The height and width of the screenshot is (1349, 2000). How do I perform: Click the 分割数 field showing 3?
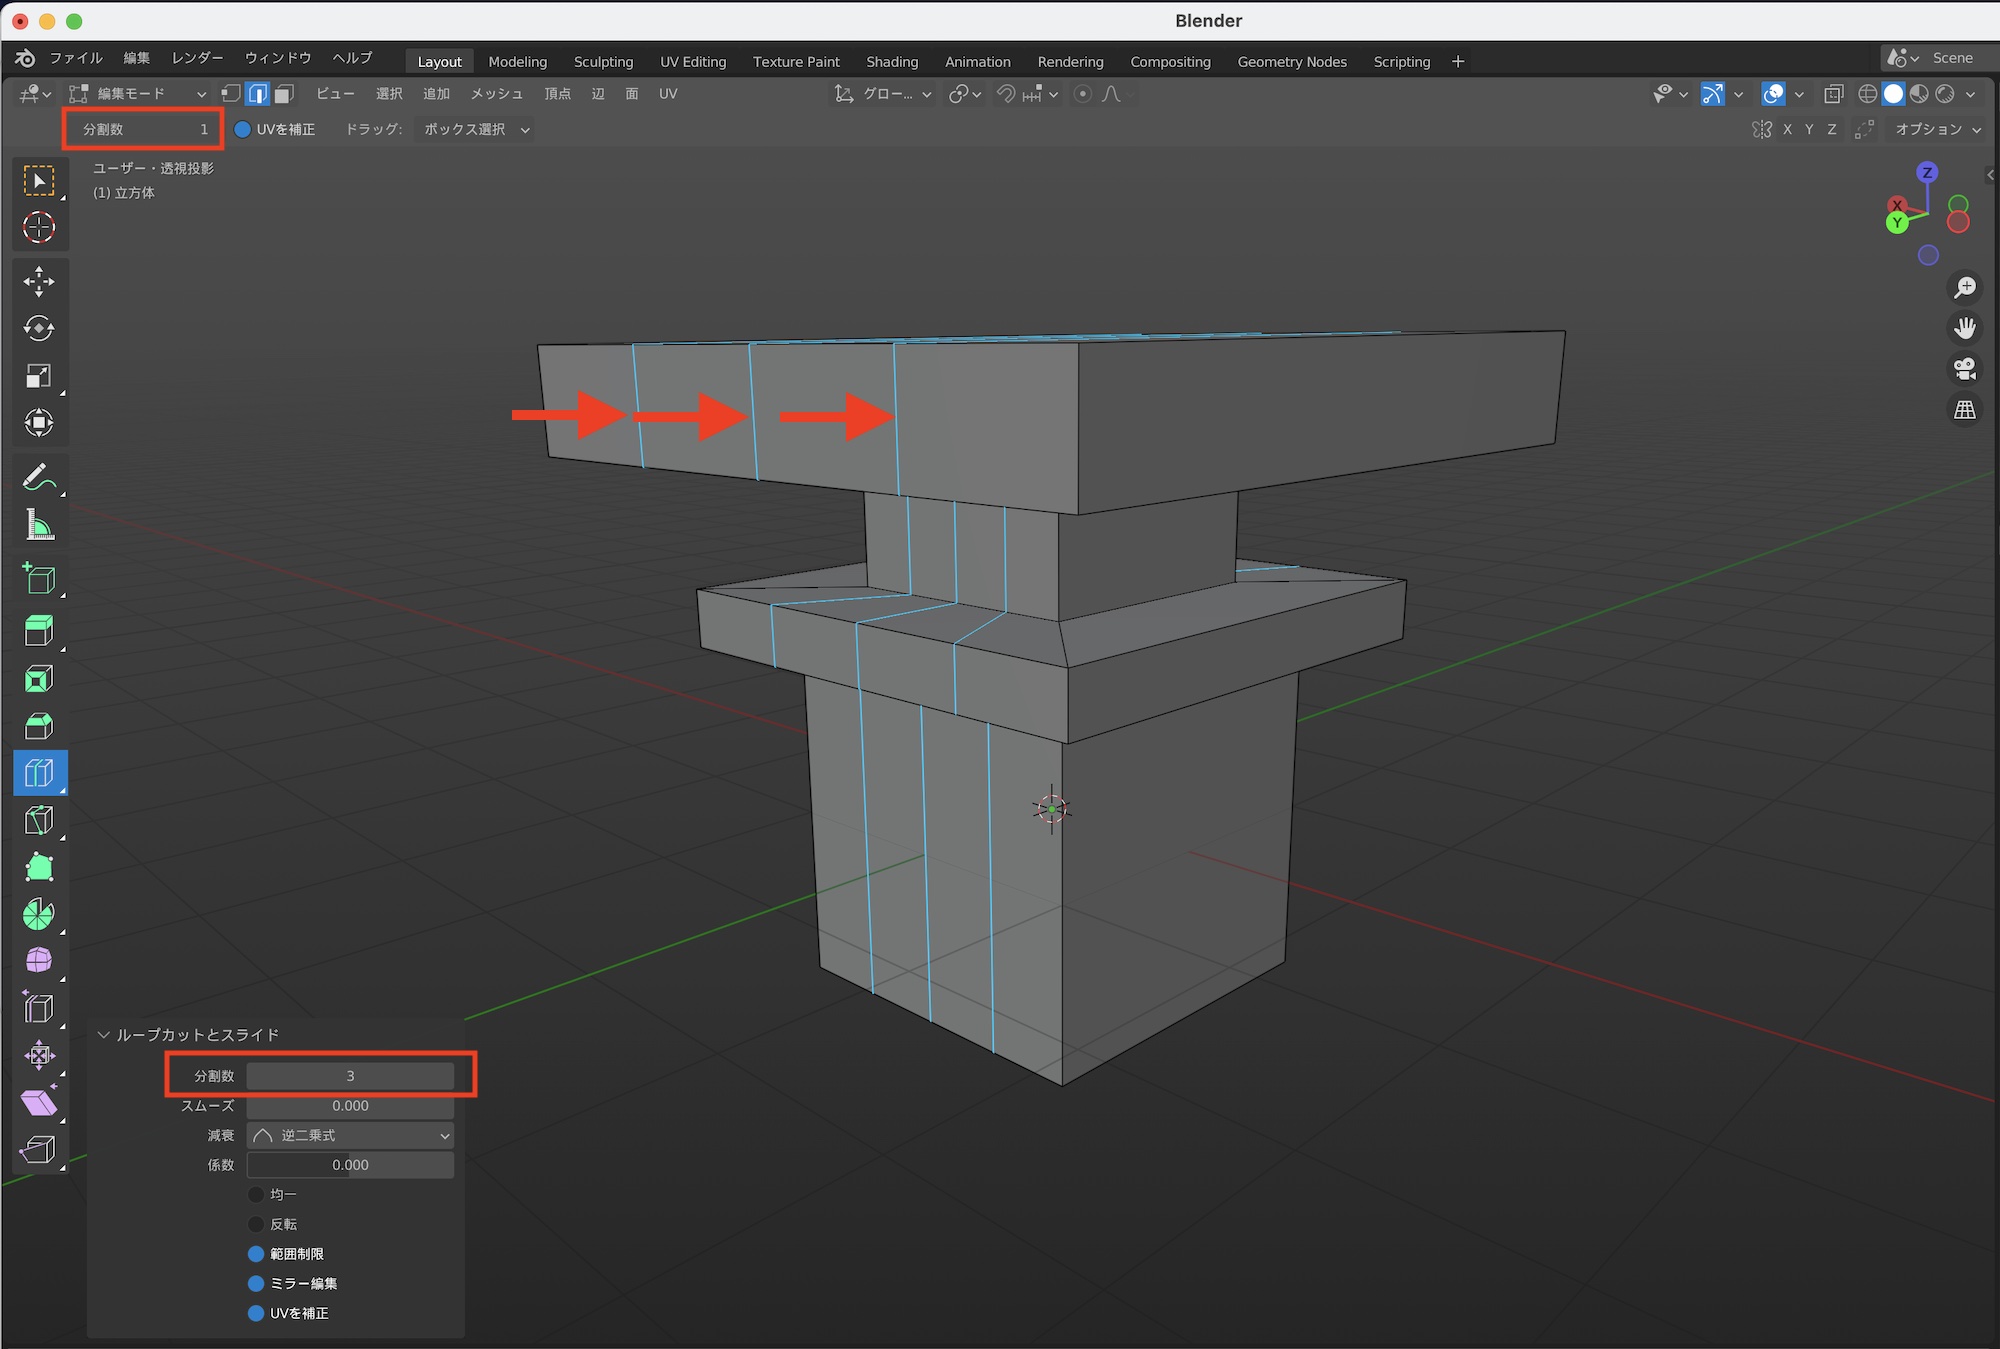click(350, 1076)
